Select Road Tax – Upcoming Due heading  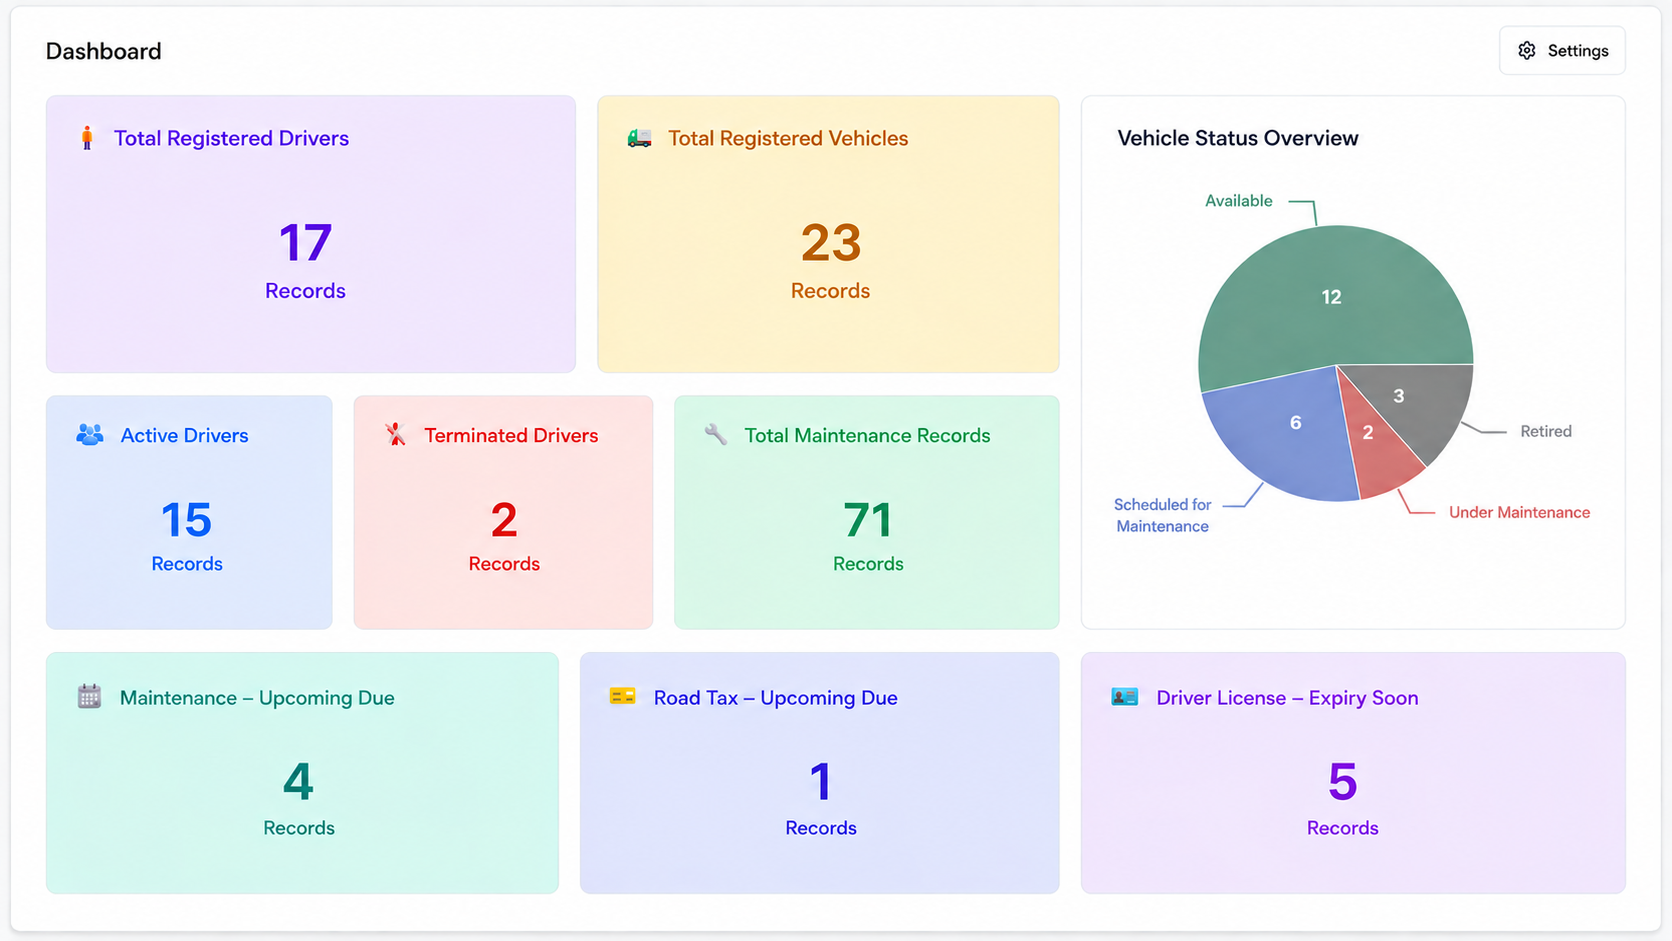pos(776,697)
